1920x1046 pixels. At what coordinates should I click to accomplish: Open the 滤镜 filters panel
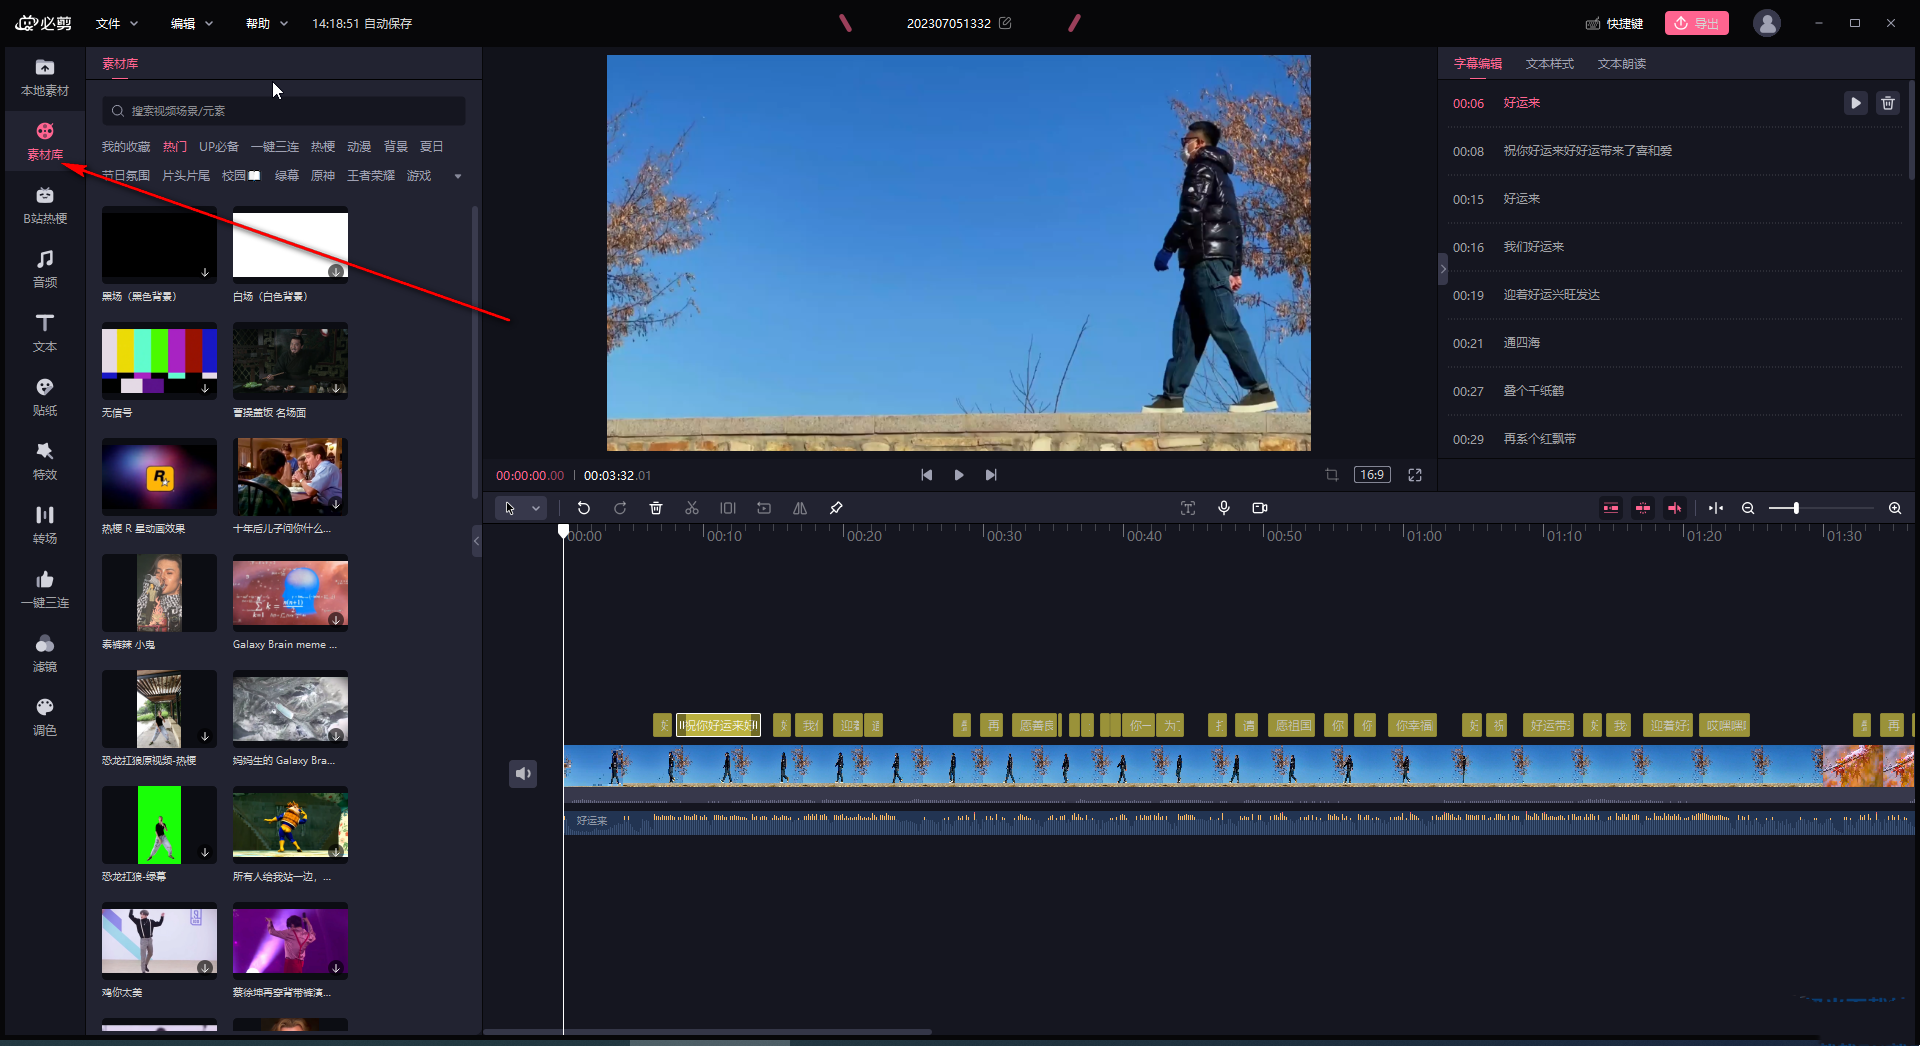45,652
